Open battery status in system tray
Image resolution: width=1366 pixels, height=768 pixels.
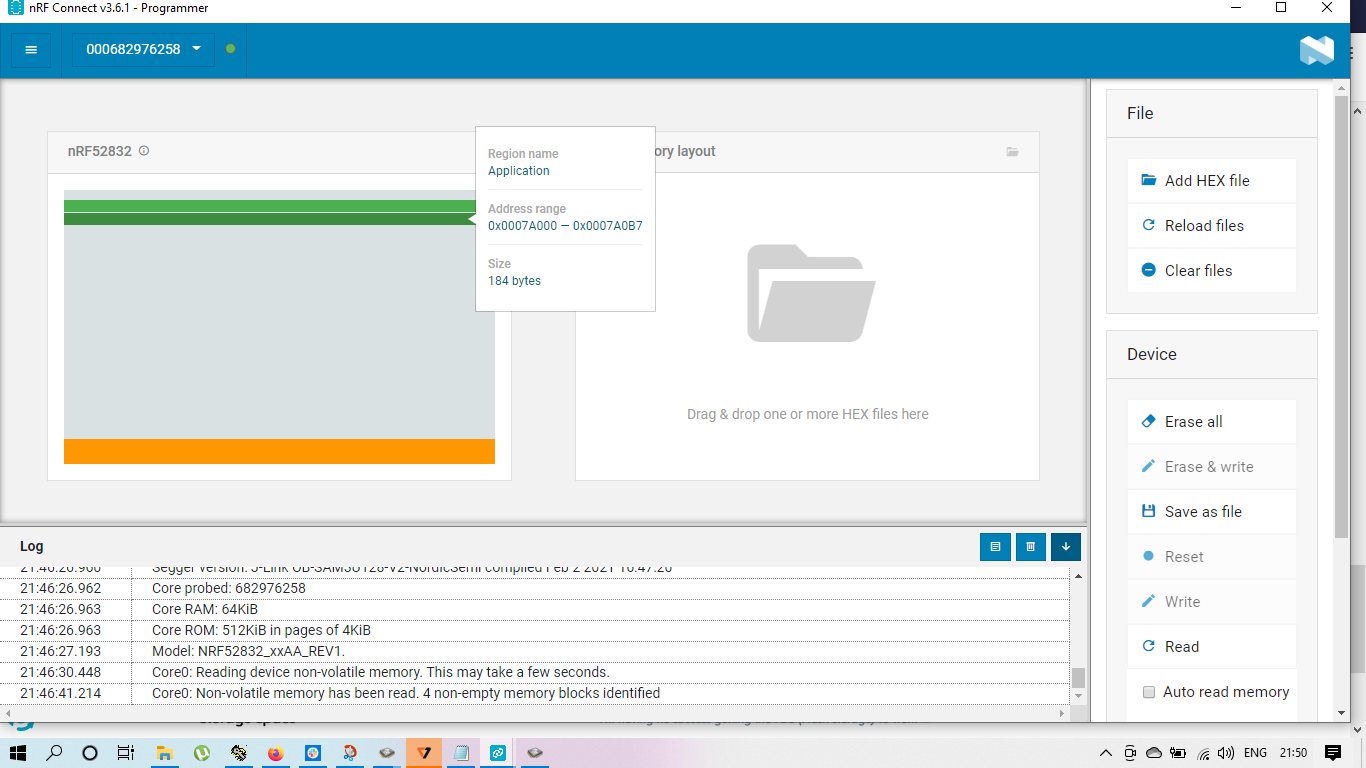1178,753
